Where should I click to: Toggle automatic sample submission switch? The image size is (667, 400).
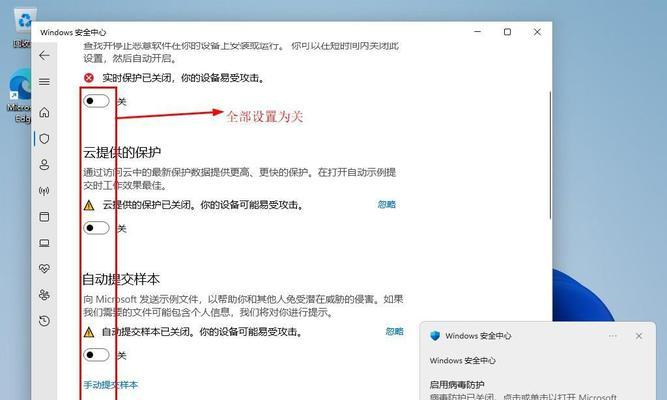[96, 355]
